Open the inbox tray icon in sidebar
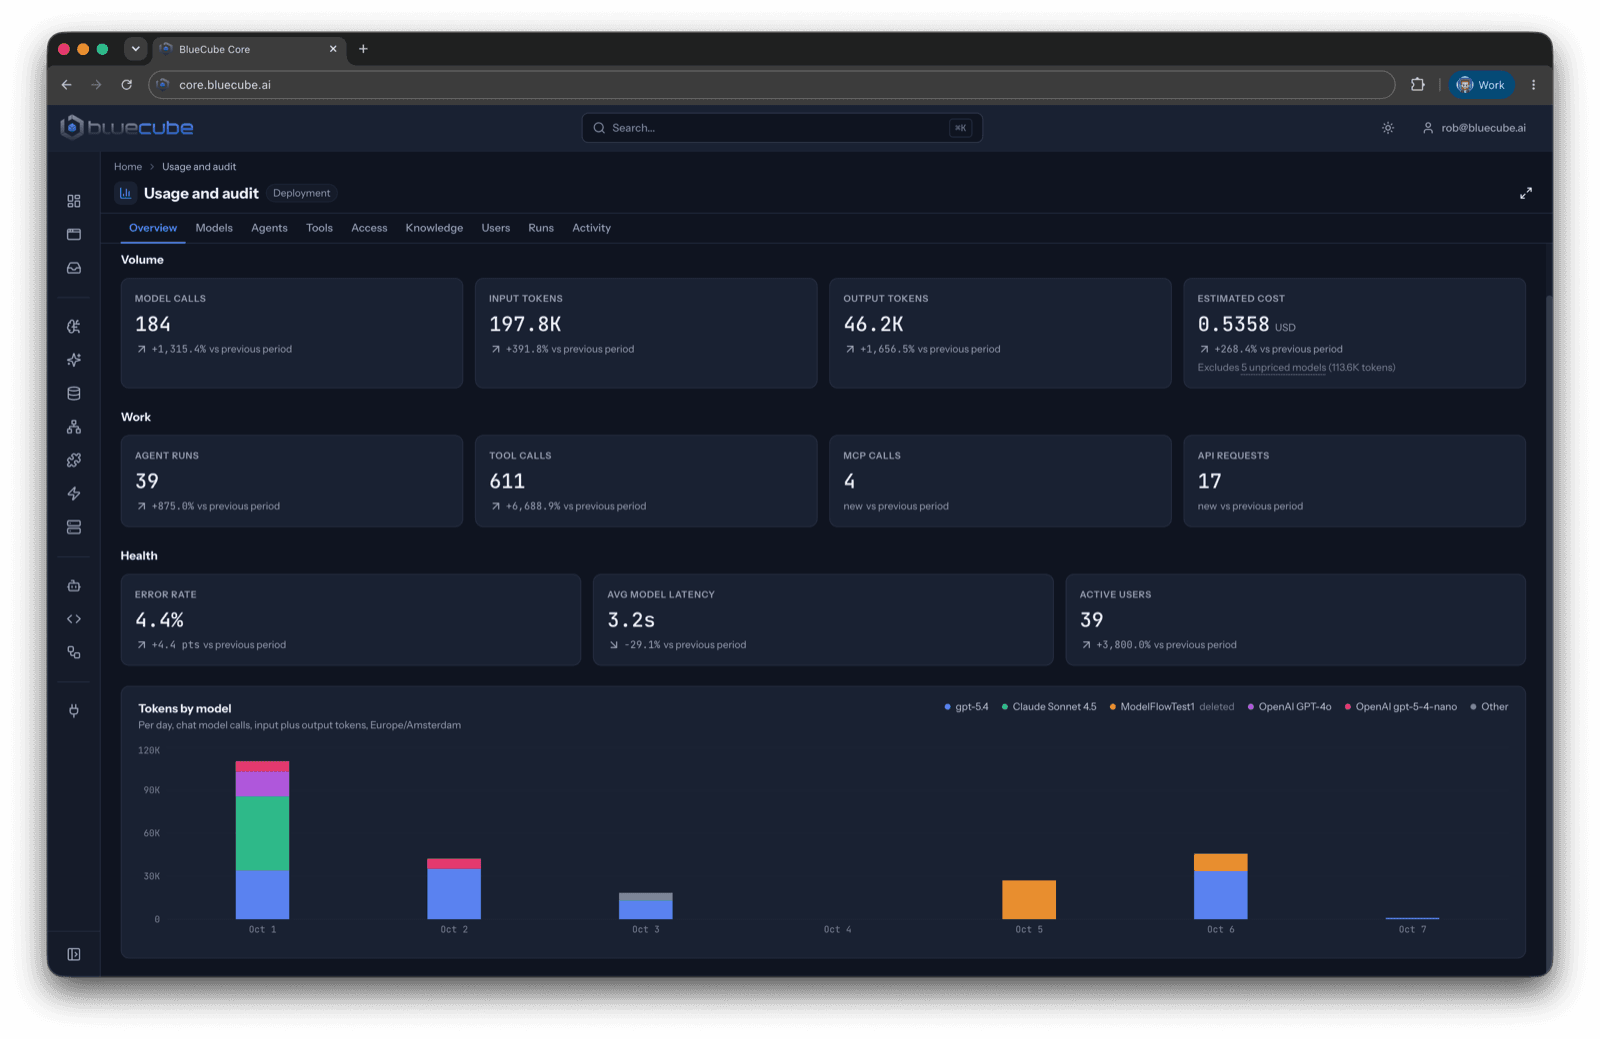 (74, 268)
